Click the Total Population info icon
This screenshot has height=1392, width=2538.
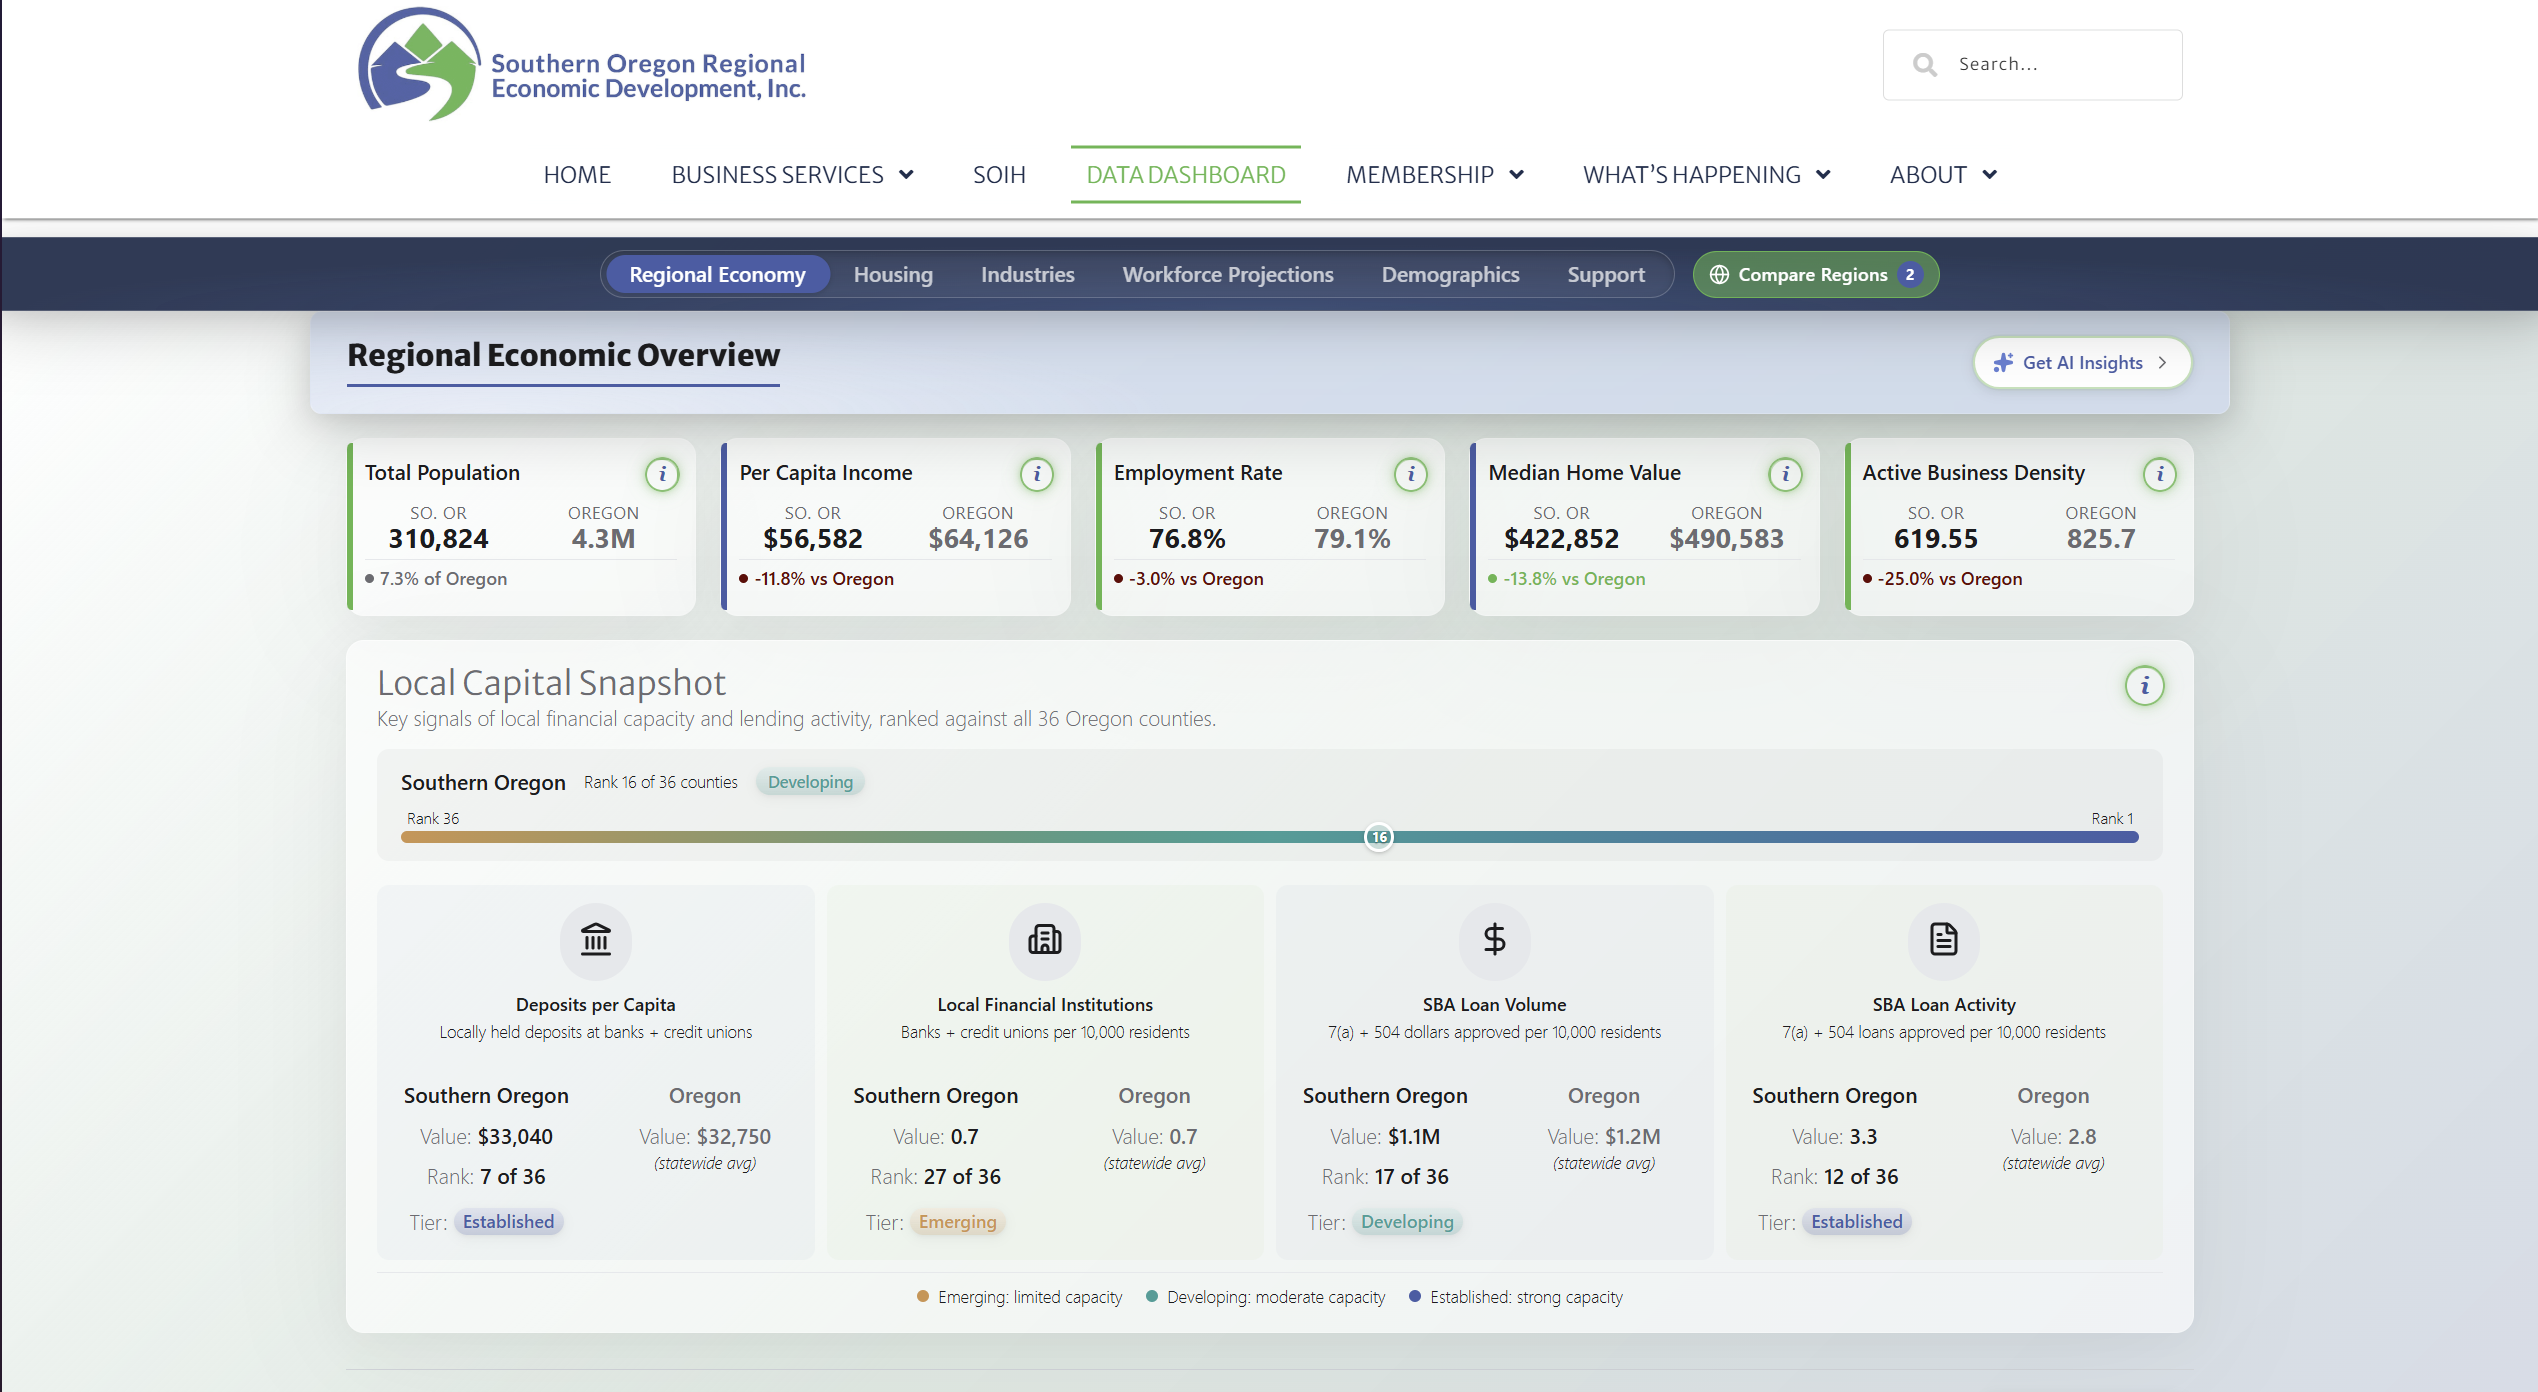[662, 474]
